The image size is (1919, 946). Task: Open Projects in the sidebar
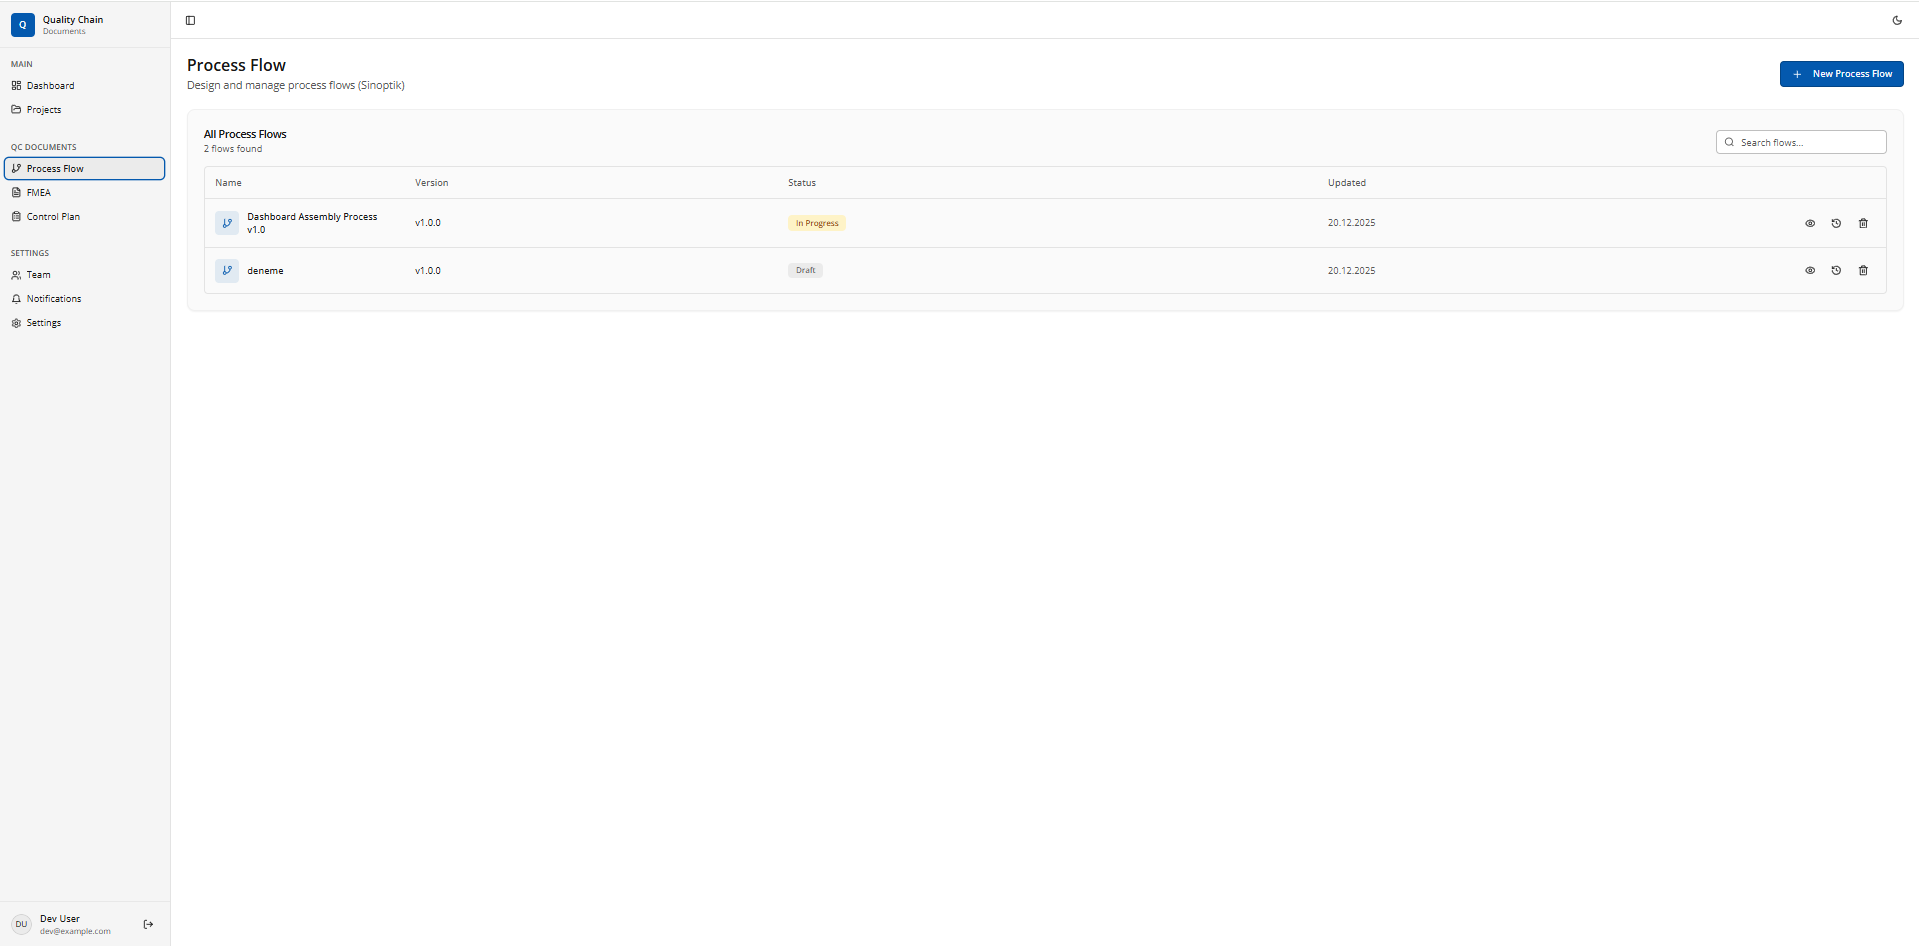pos(85,110)
